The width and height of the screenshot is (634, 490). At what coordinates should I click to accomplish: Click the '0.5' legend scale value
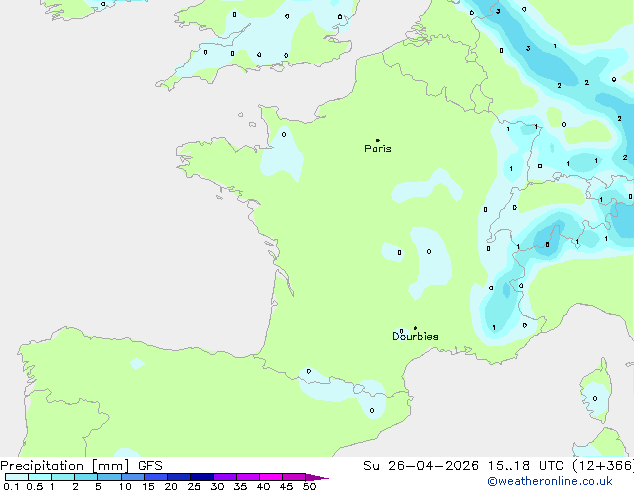[x=35, y=486]
